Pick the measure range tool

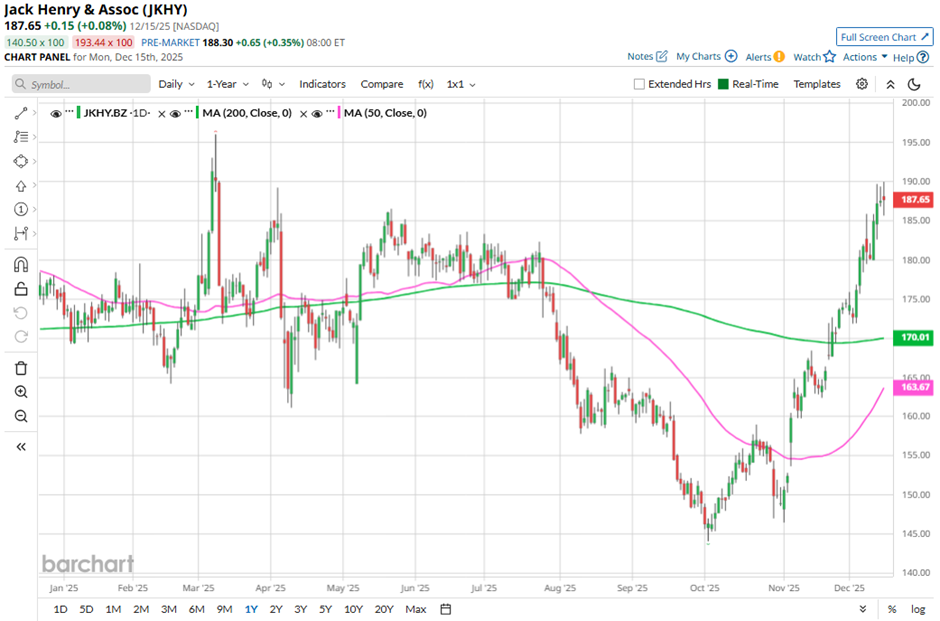tap(21, 233)
